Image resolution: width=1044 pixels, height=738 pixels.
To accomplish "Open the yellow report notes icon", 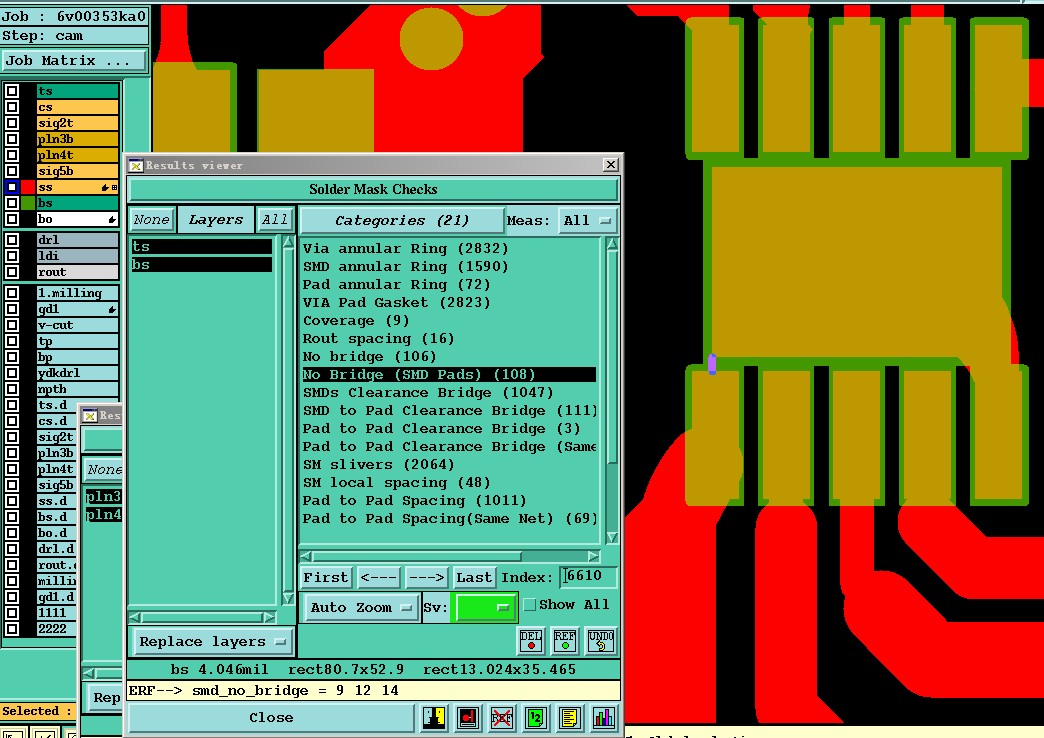I will (569, 717).
